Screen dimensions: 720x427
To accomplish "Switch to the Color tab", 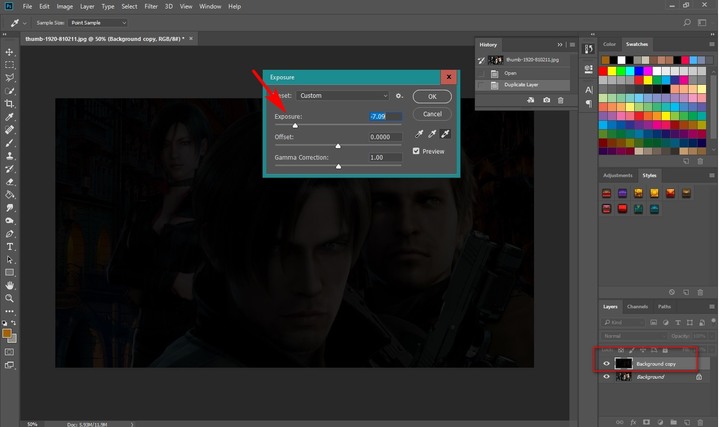I will tap(609, 44).
